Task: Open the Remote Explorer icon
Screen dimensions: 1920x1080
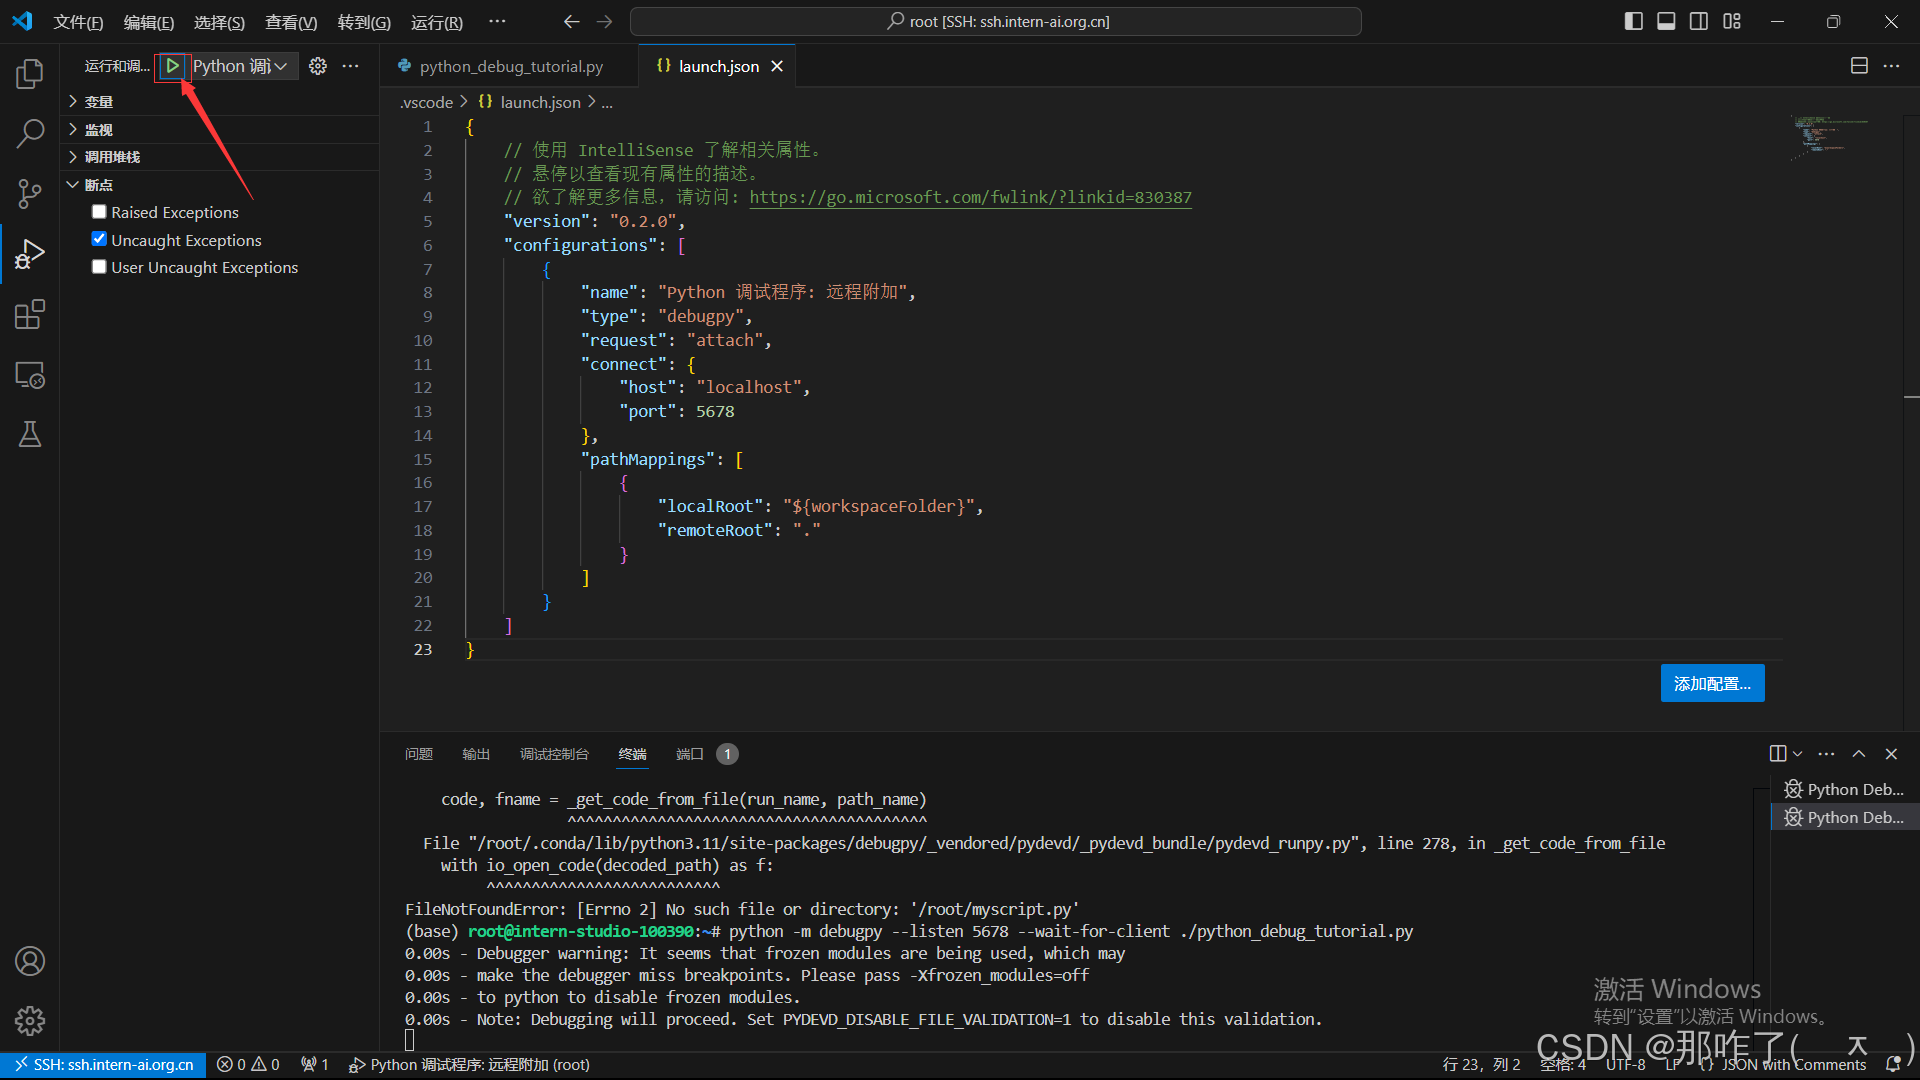Action: [x=29, y=374]
